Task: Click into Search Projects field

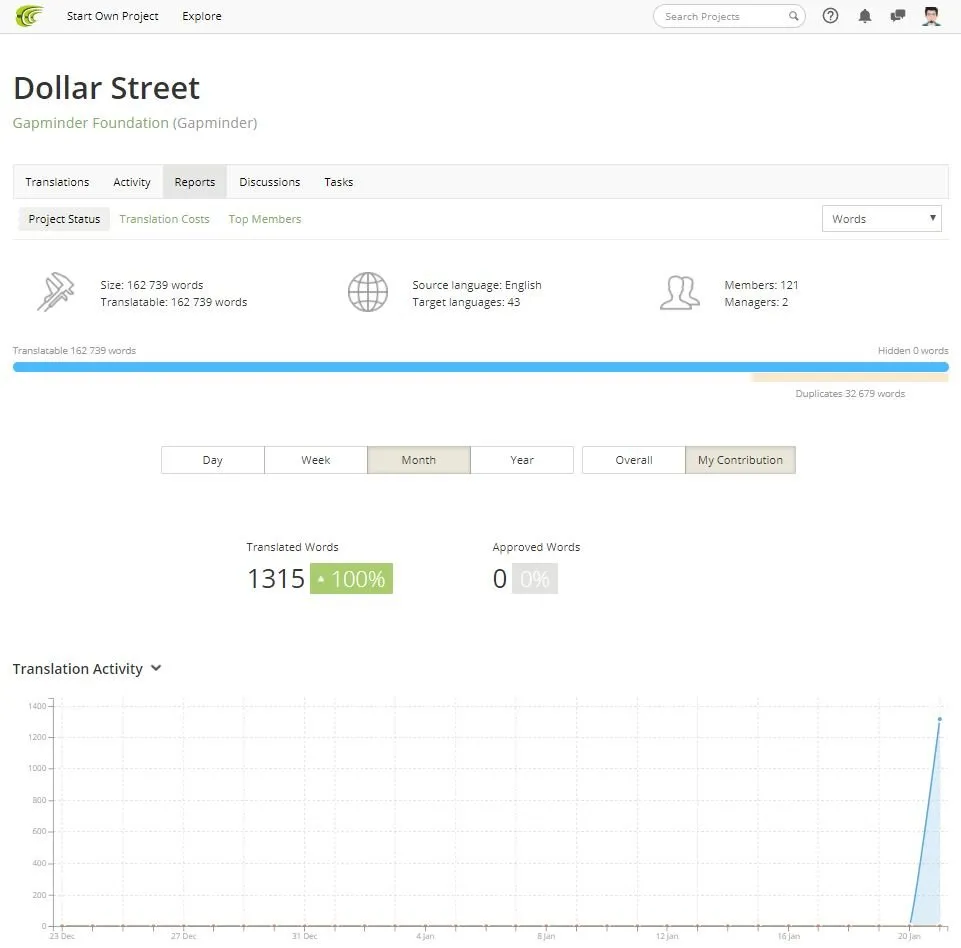Action: 729,17
